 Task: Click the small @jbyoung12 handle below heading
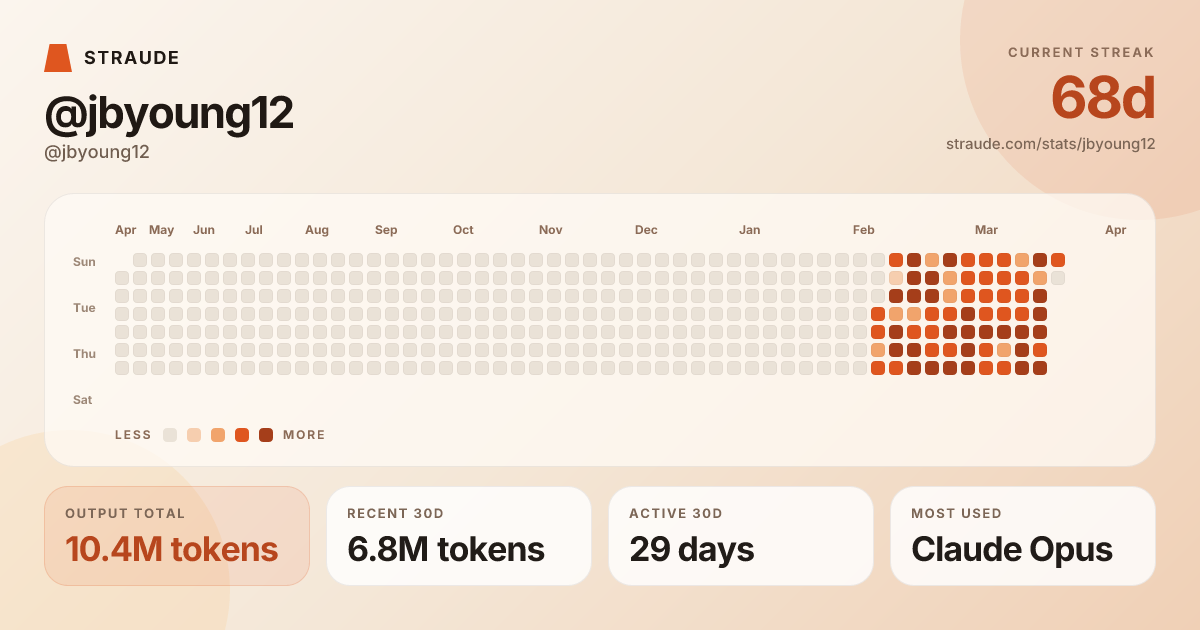point(97,152)
